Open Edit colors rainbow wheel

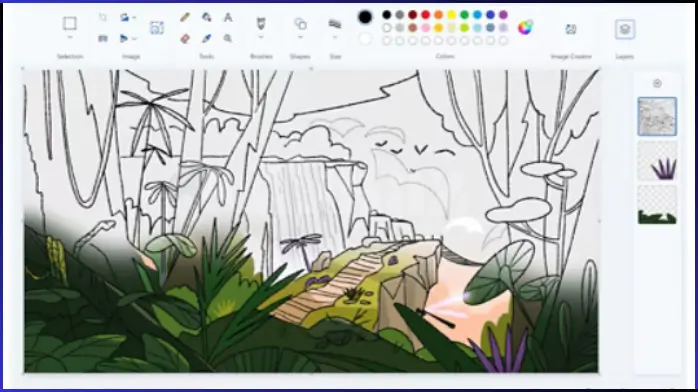click(525, 28)
